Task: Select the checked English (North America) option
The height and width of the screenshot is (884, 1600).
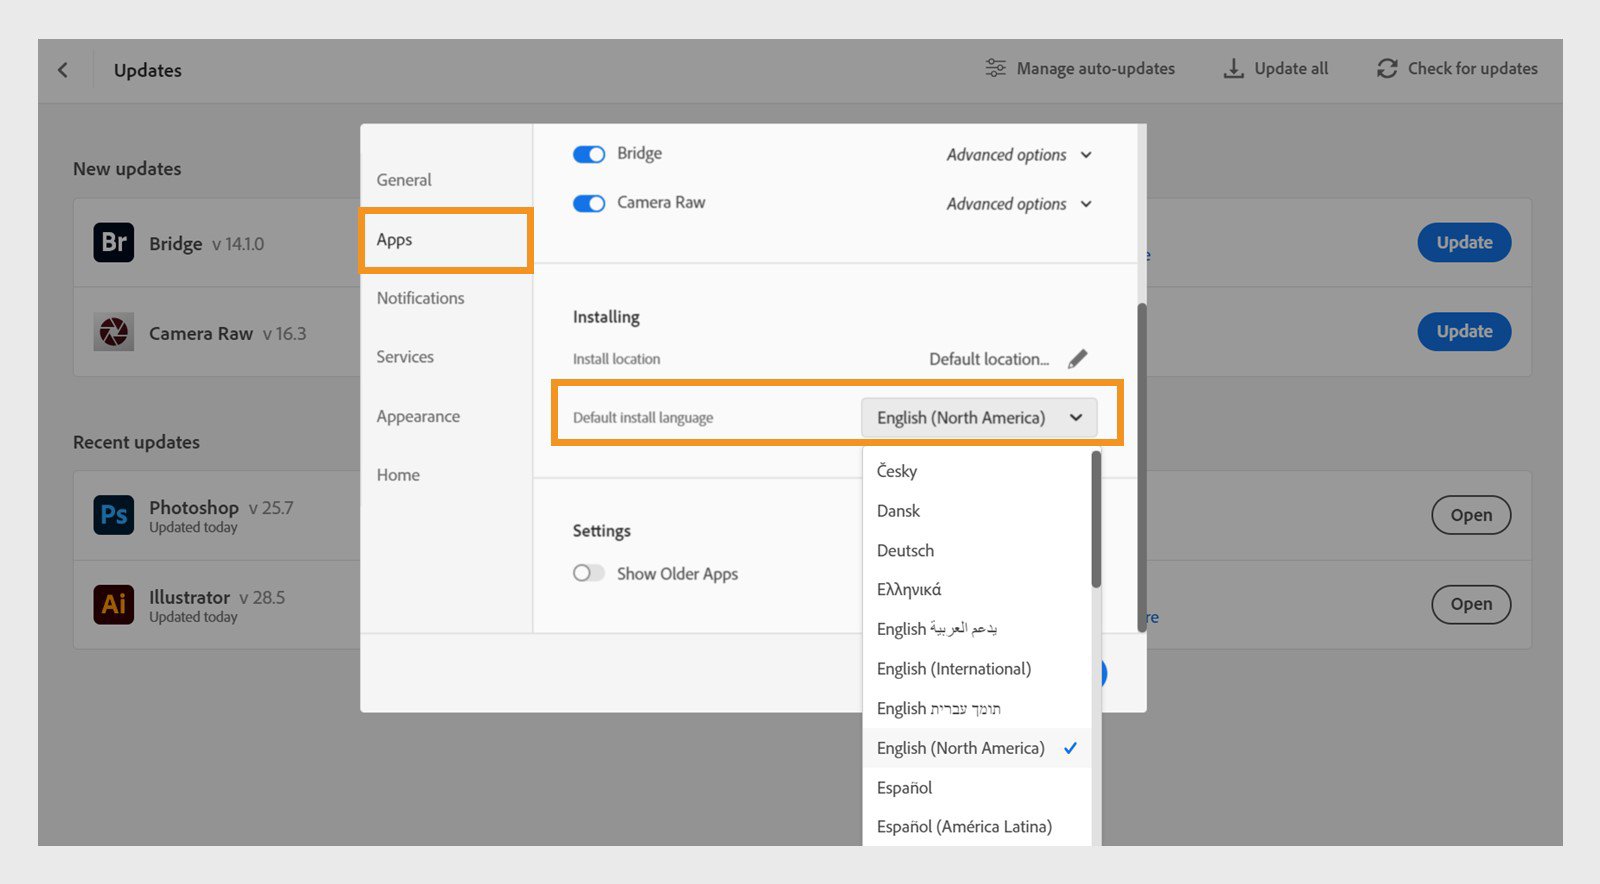Action: (x=977, y=748)
